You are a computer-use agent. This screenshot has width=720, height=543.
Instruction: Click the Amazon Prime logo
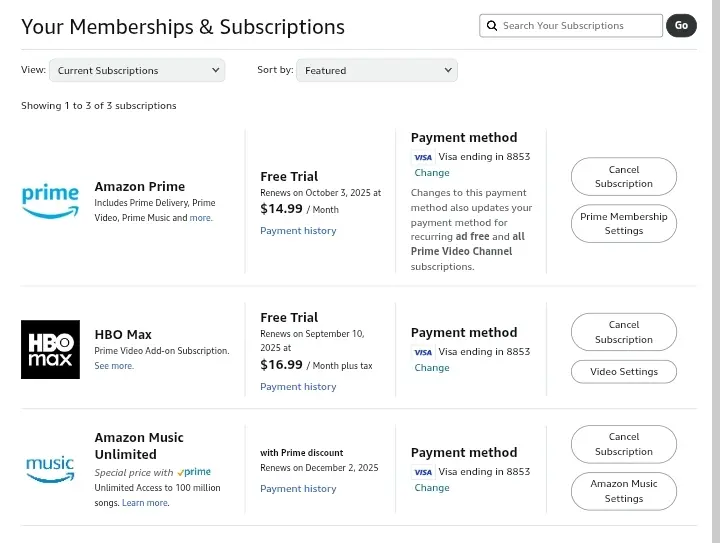50,202
